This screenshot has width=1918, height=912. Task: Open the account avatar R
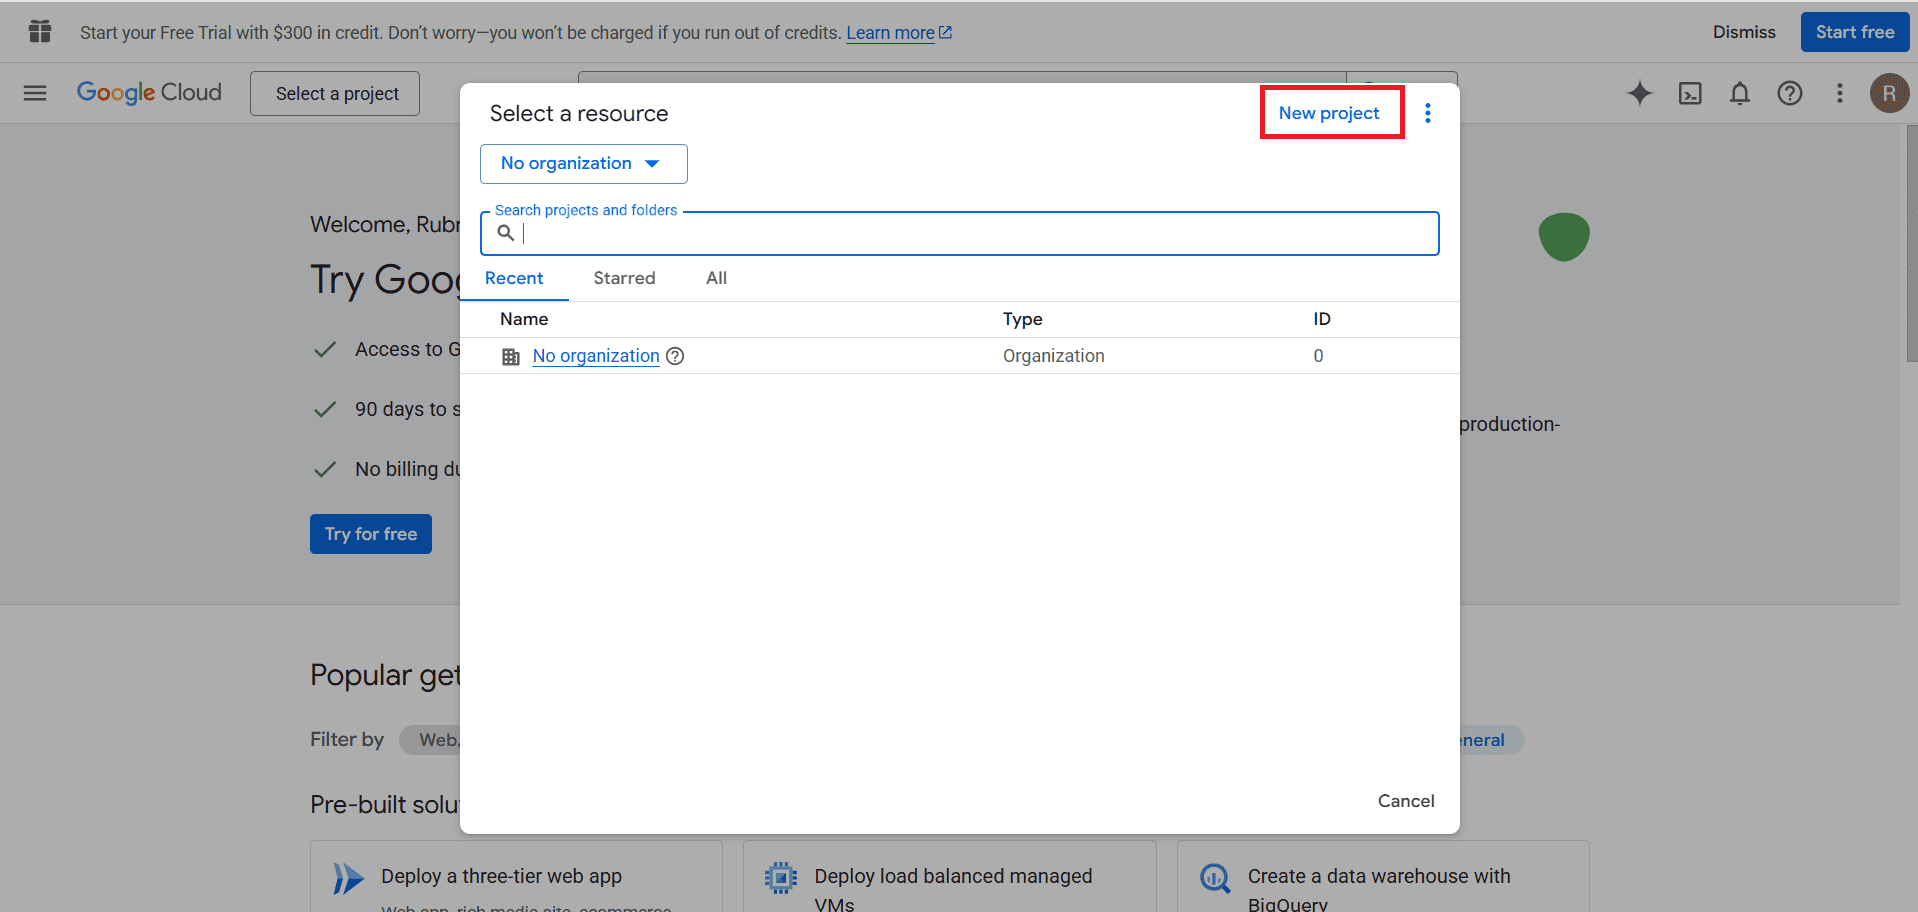[x=1889, y=93]
